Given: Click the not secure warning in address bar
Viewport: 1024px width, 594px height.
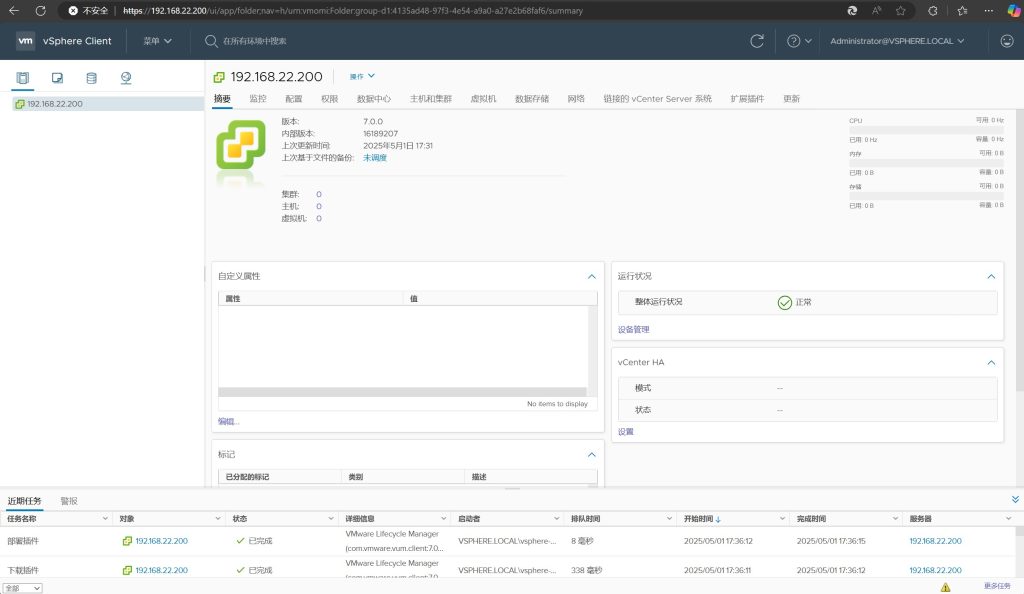Looking at the screenshot, I should (x=88, y=10).
